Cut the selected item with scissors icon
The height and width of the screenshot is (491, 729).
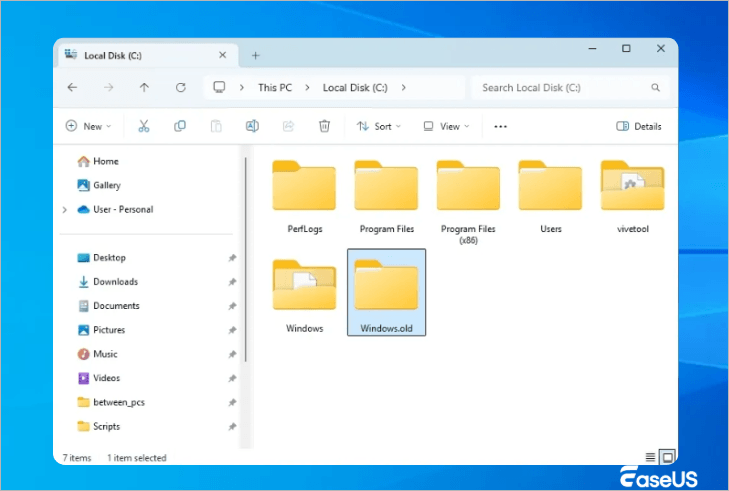tap(144, 126)
